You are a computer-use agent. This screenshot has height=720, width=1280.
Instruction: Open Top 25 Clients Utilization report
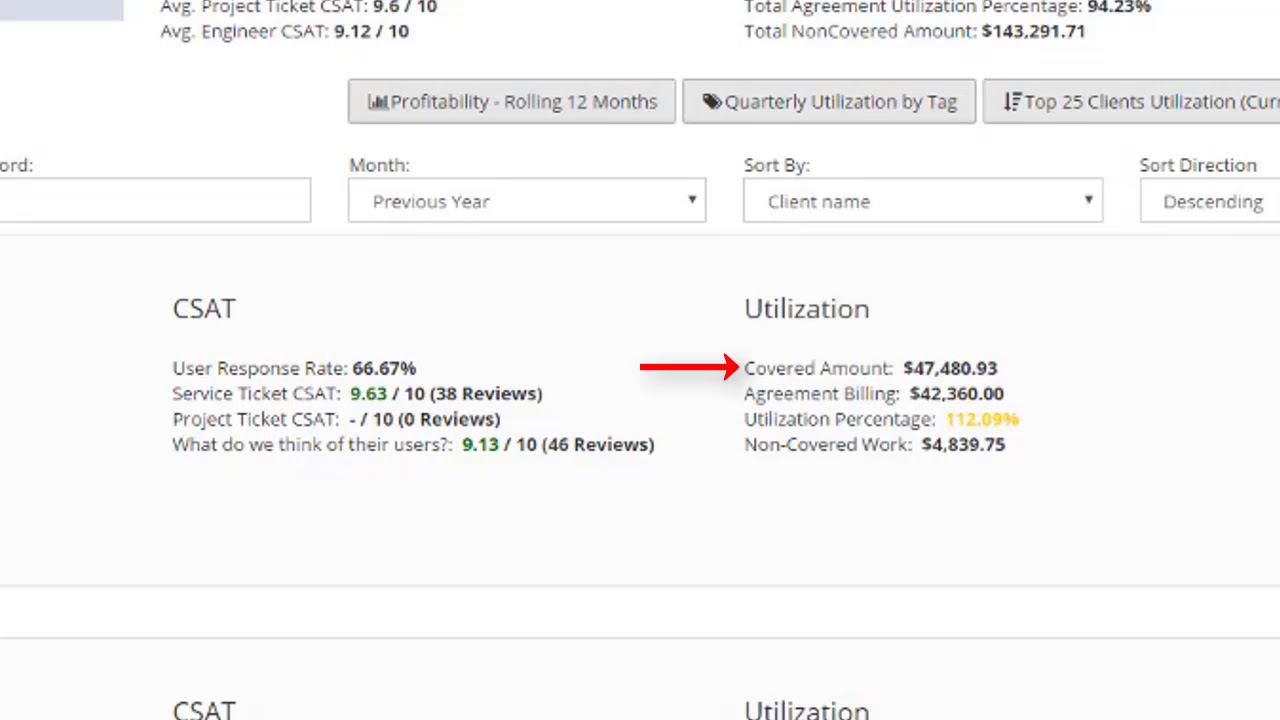[1131, 102]
